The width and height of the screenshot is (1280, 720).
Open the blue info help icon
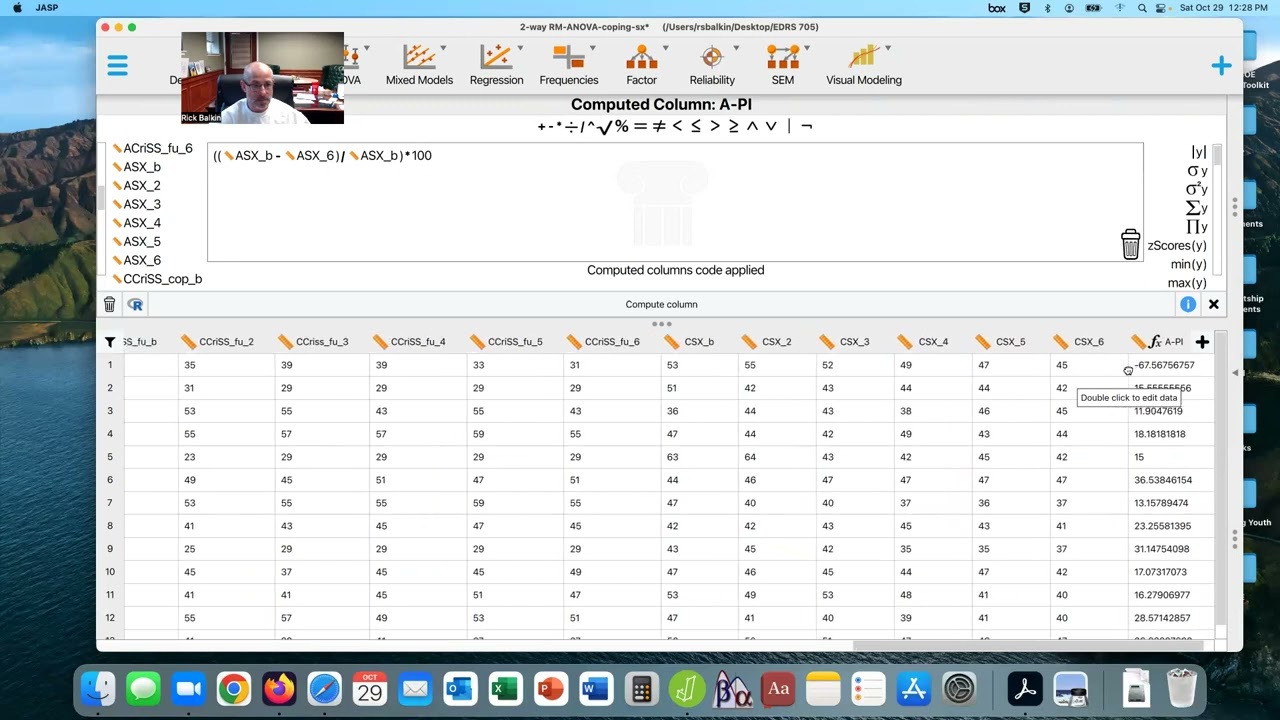tap(1187, 304)
